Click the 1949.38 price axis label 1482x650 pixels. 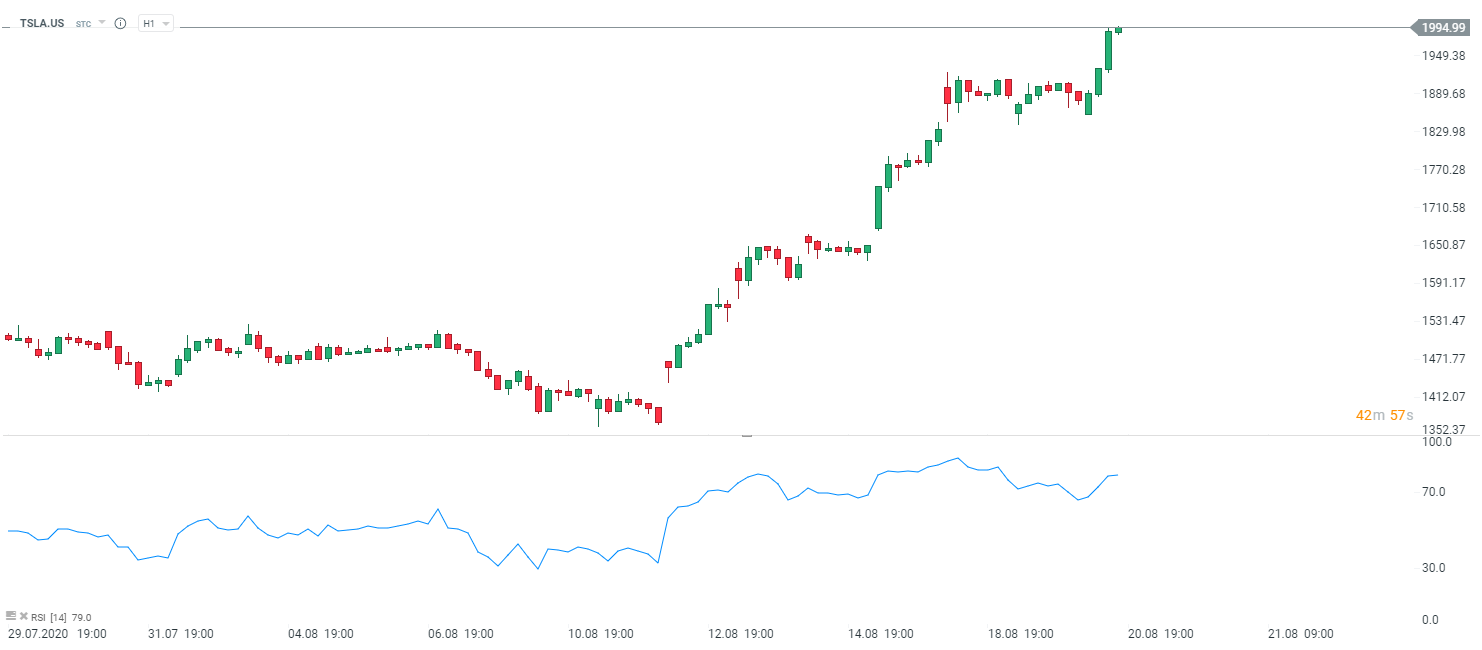tap(1443, 56)
